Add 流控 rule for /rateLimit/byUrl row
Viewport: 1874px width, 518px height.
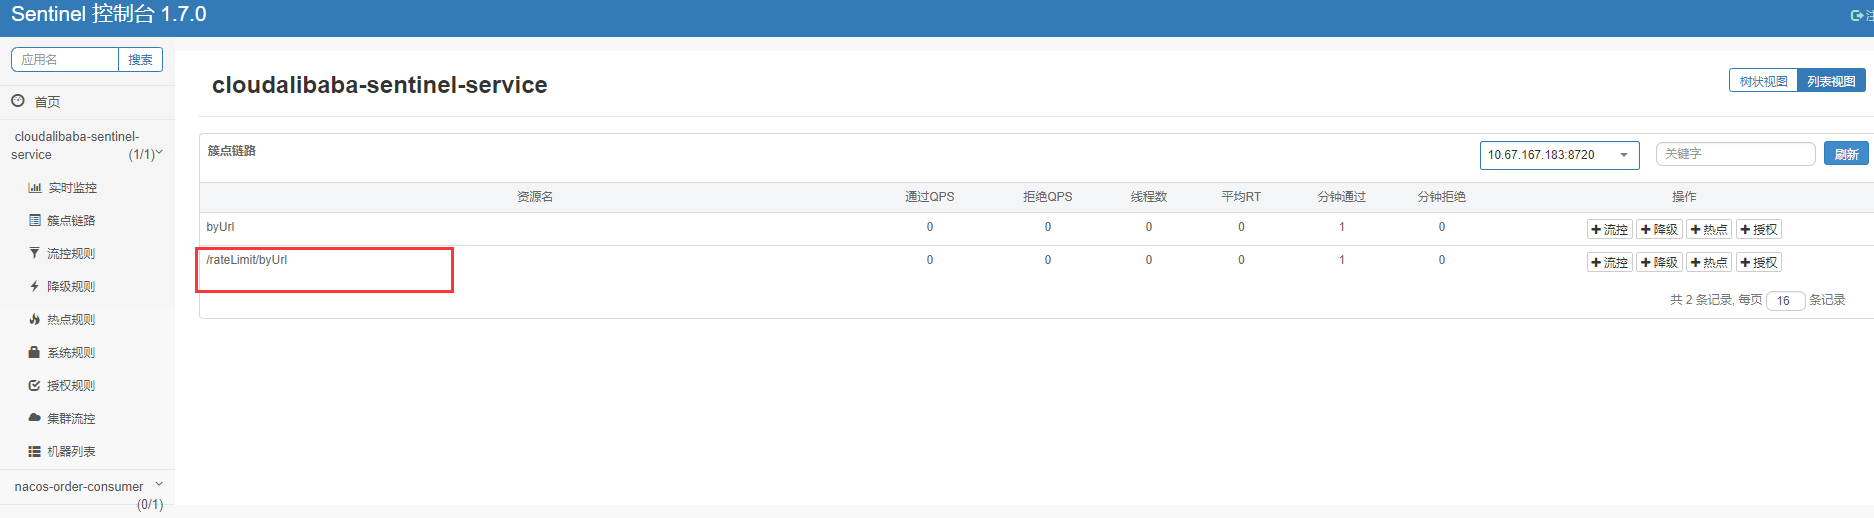[1610, 263]
